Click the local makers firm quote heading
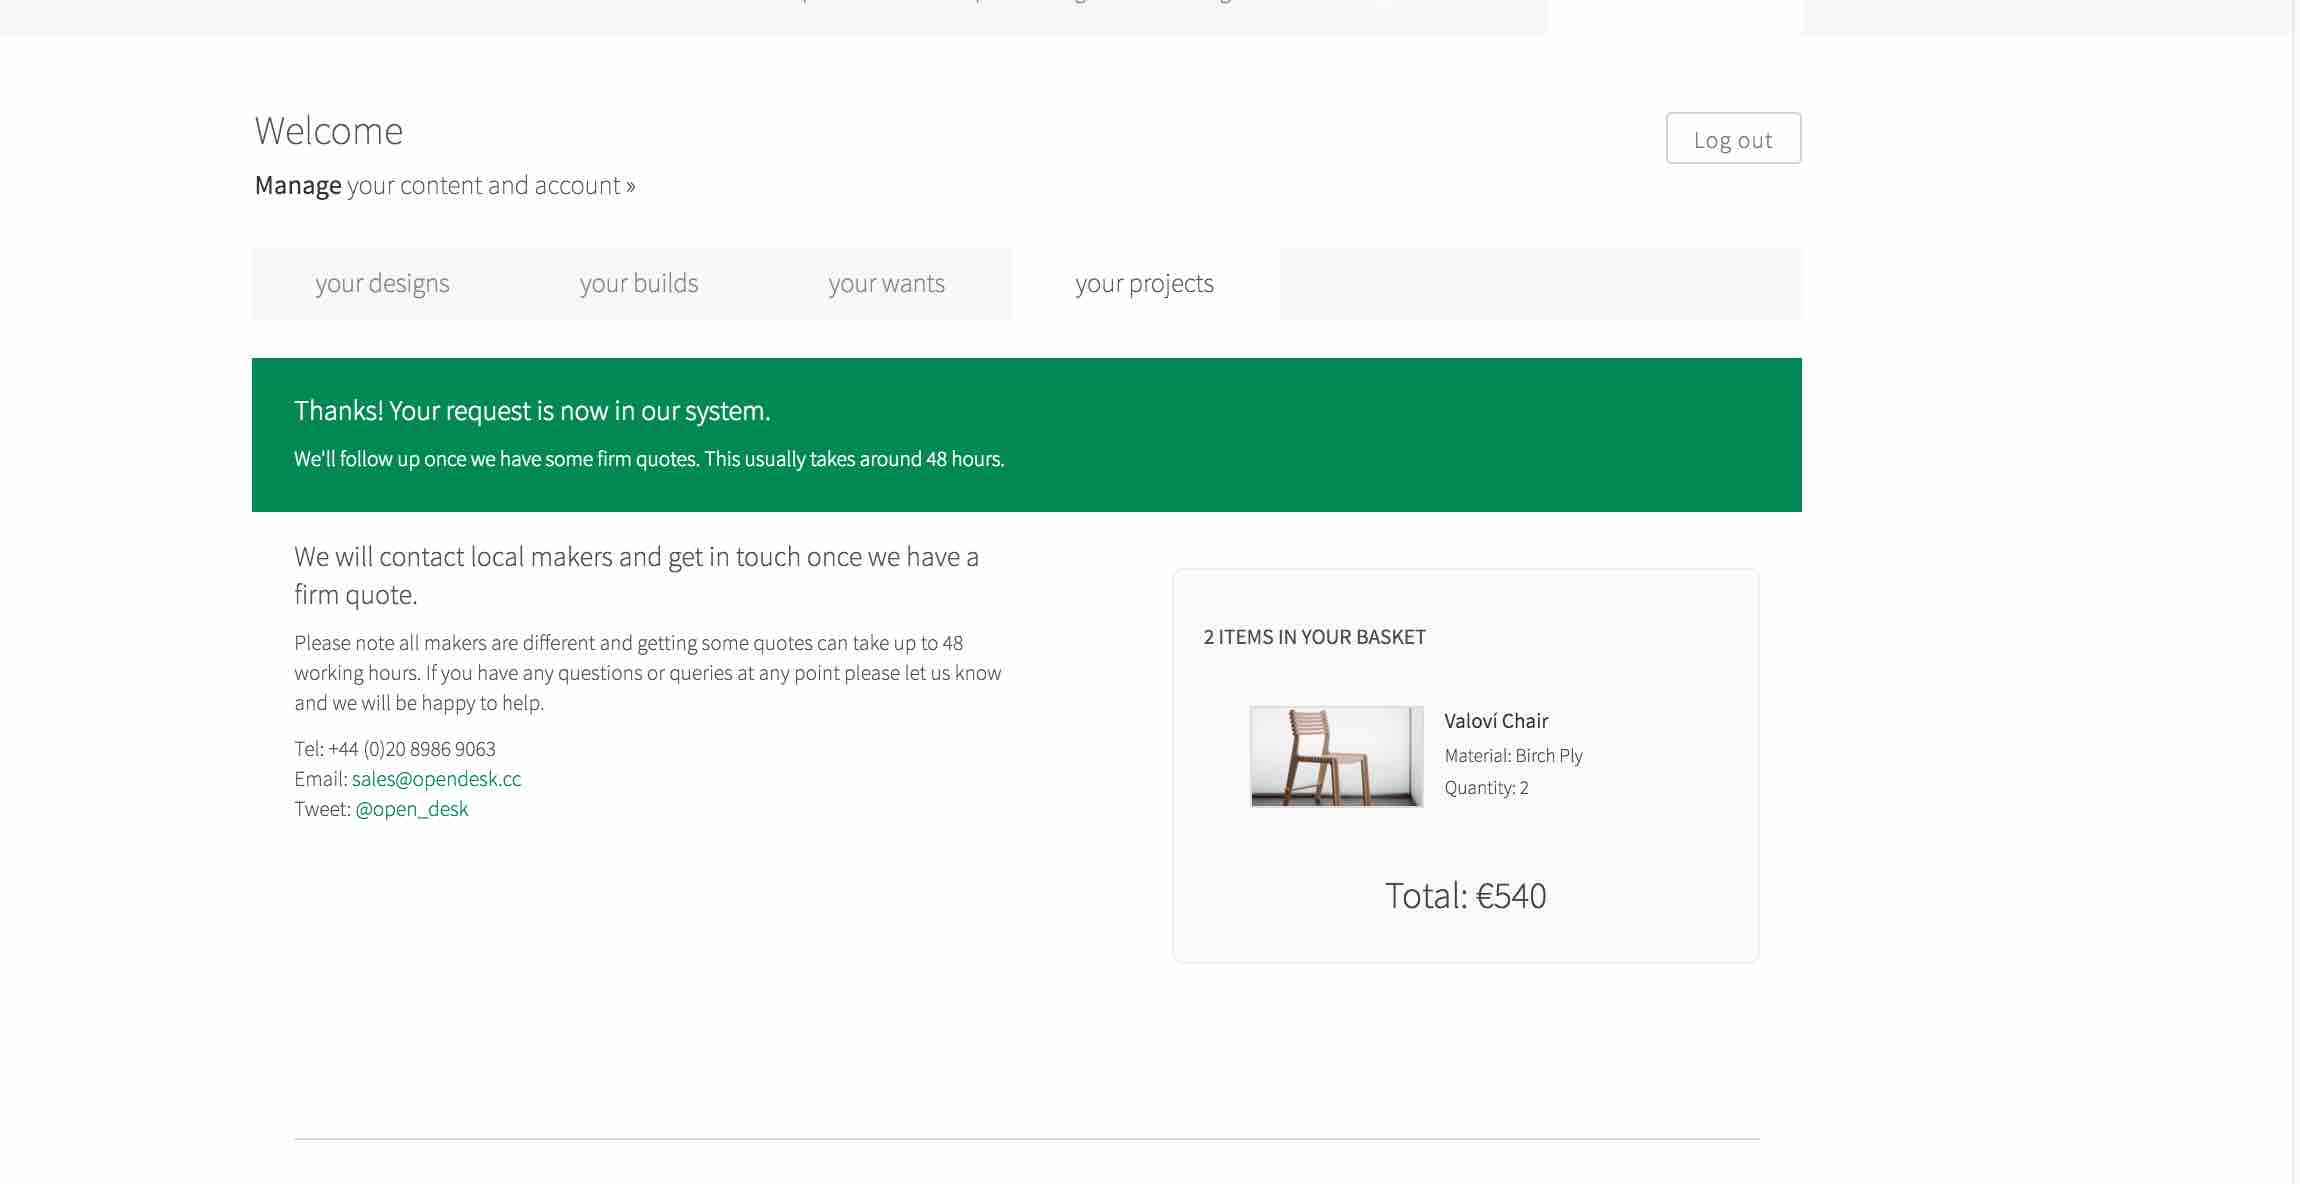Viewport: 2300px width, 1184px height. [636, 576]
